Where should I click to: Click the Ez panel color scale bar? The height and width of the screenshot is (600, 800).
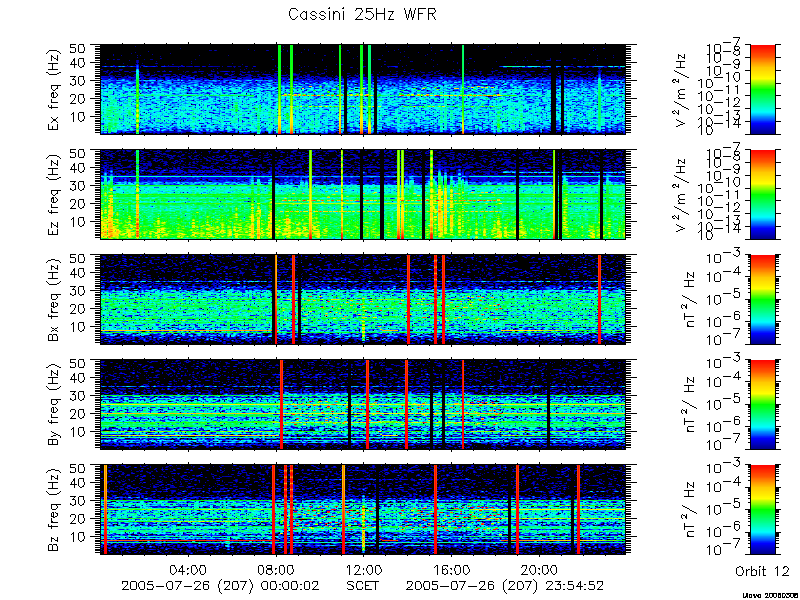tap(763, 194)
